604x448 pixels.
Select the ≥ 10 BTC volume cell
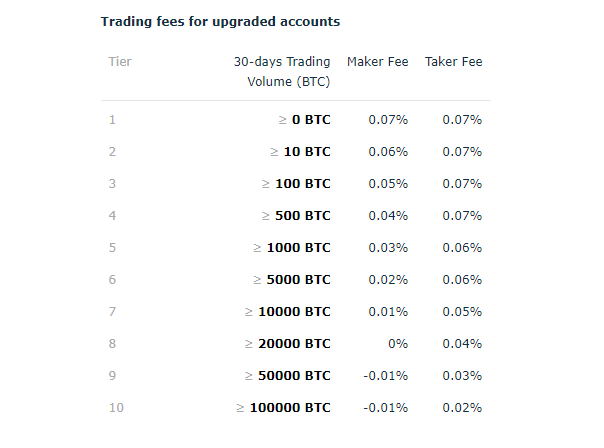click(x=300, y=152)
